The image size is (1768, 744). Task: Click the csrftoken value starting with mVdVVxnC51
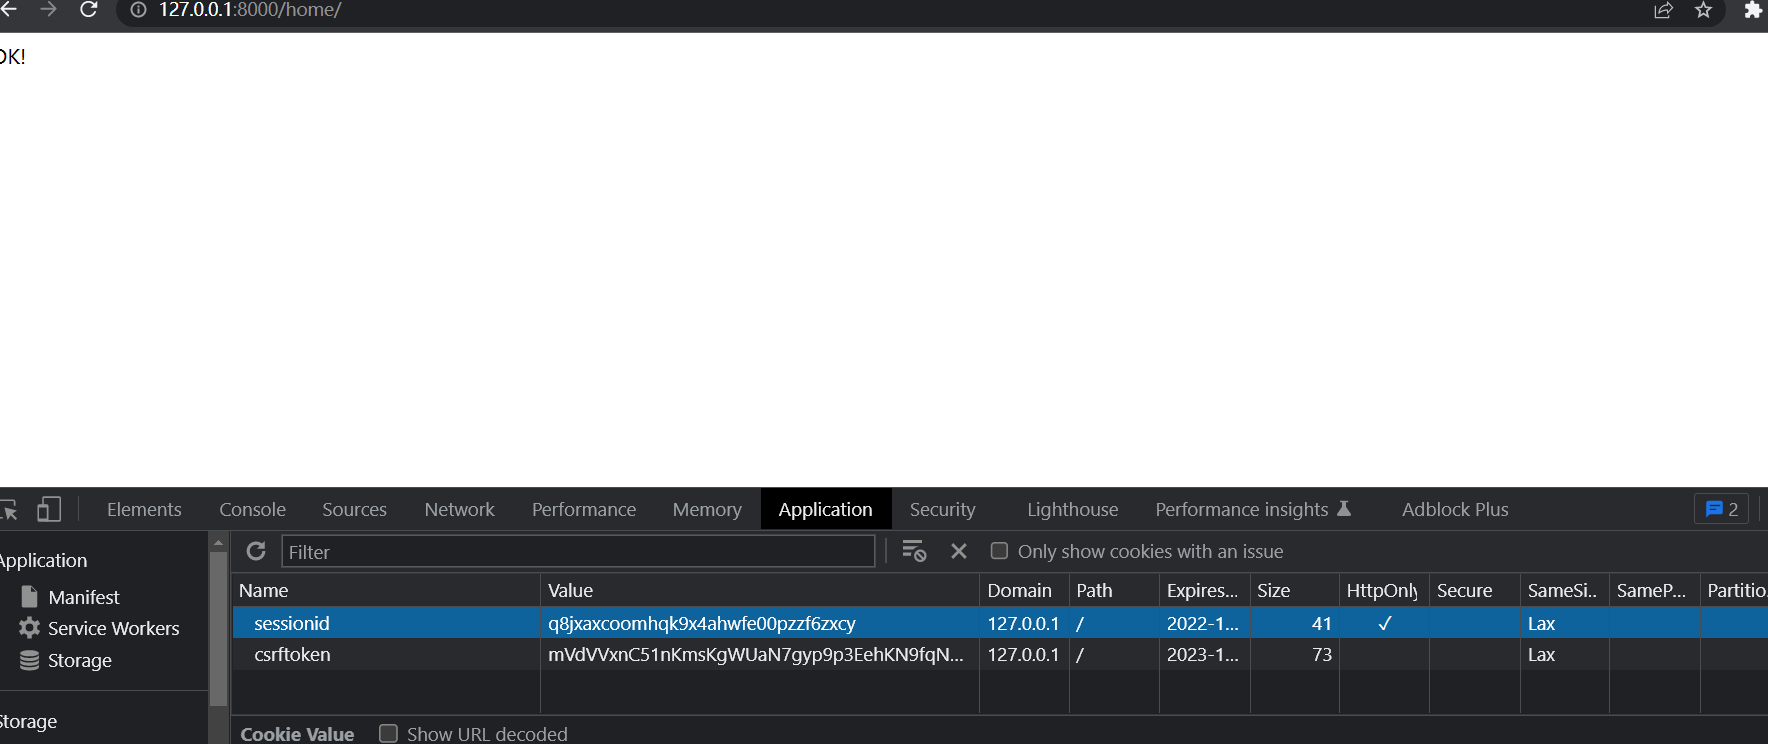pyautogui.click(x=756, y=654)
